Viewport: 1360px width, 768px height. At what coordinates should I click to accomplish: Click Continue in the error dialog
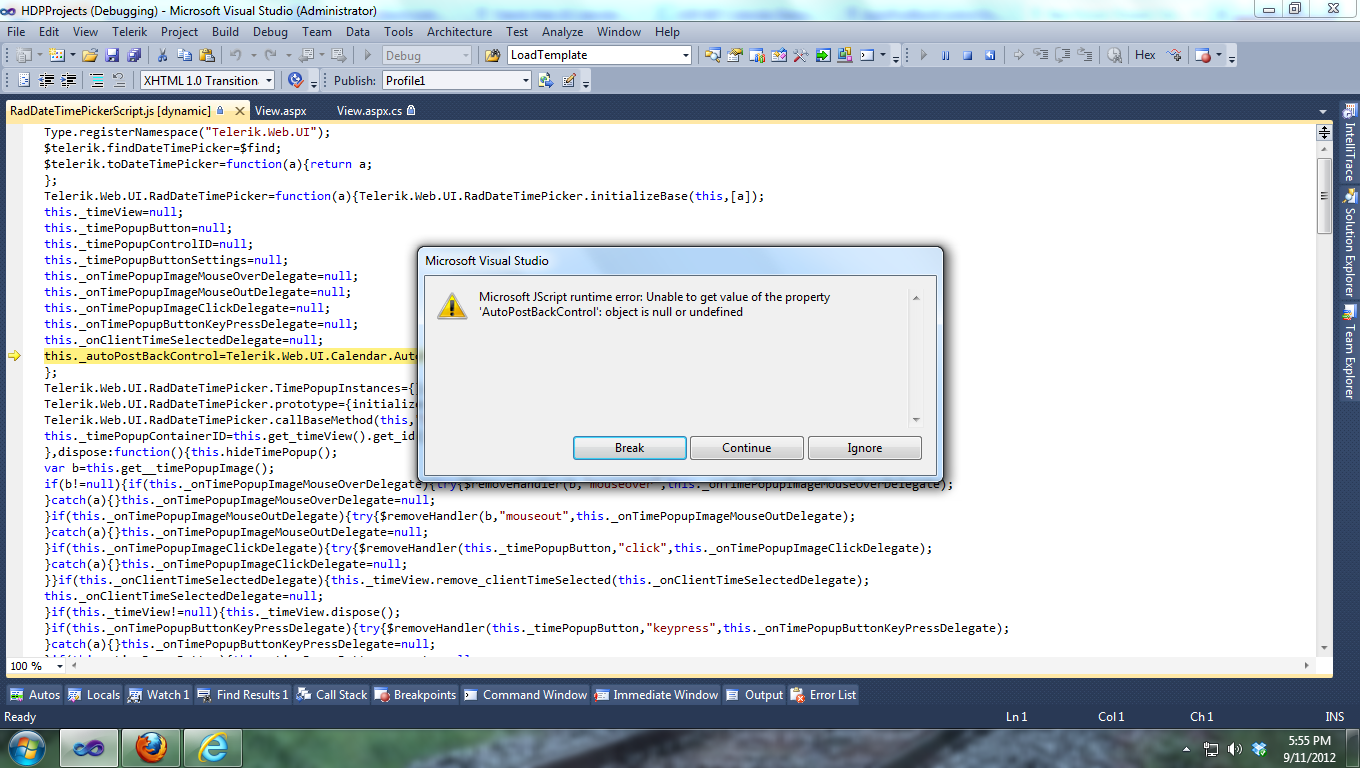point(747,448)
